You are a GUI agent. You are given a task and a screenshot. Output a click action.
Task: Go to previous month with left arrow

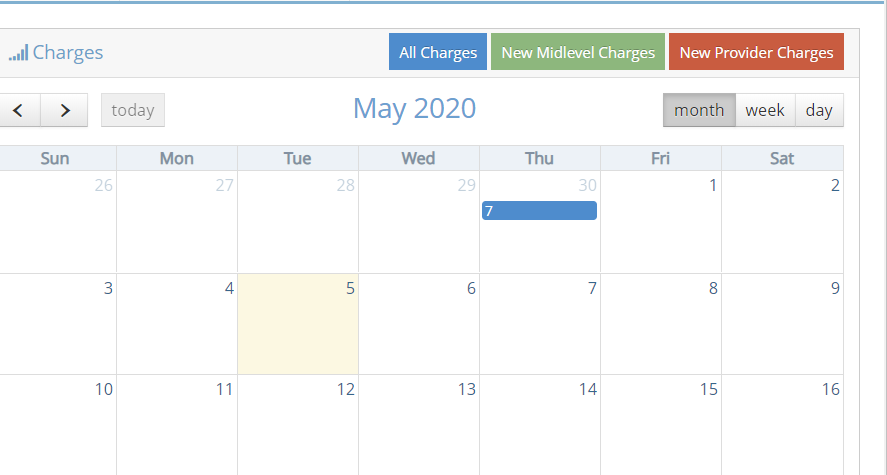[x=19, y=110]
